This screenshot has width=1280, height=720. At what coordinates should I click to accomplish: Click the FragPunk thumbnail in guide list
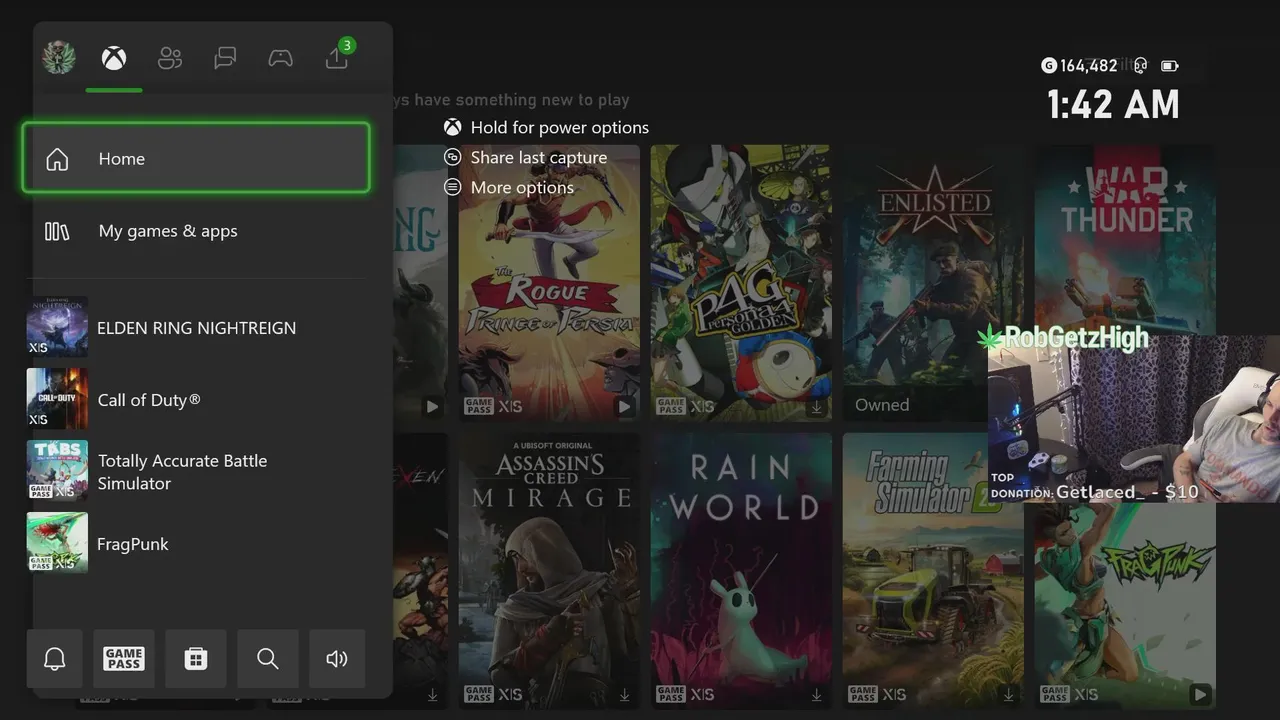pyautogui.click(x=57, y=543)
